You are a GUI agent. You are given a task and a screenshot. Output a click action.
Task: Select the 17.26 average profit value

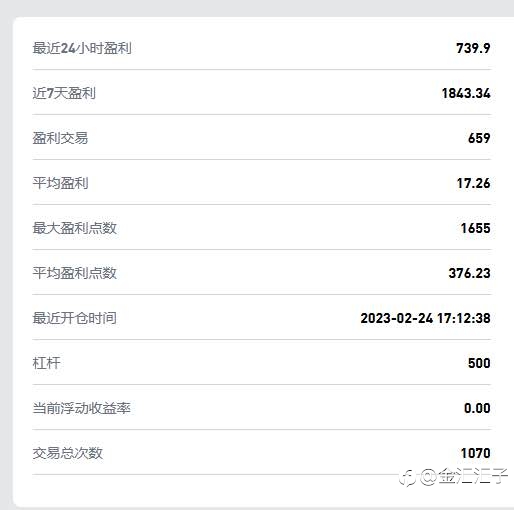tap(474, 183)
